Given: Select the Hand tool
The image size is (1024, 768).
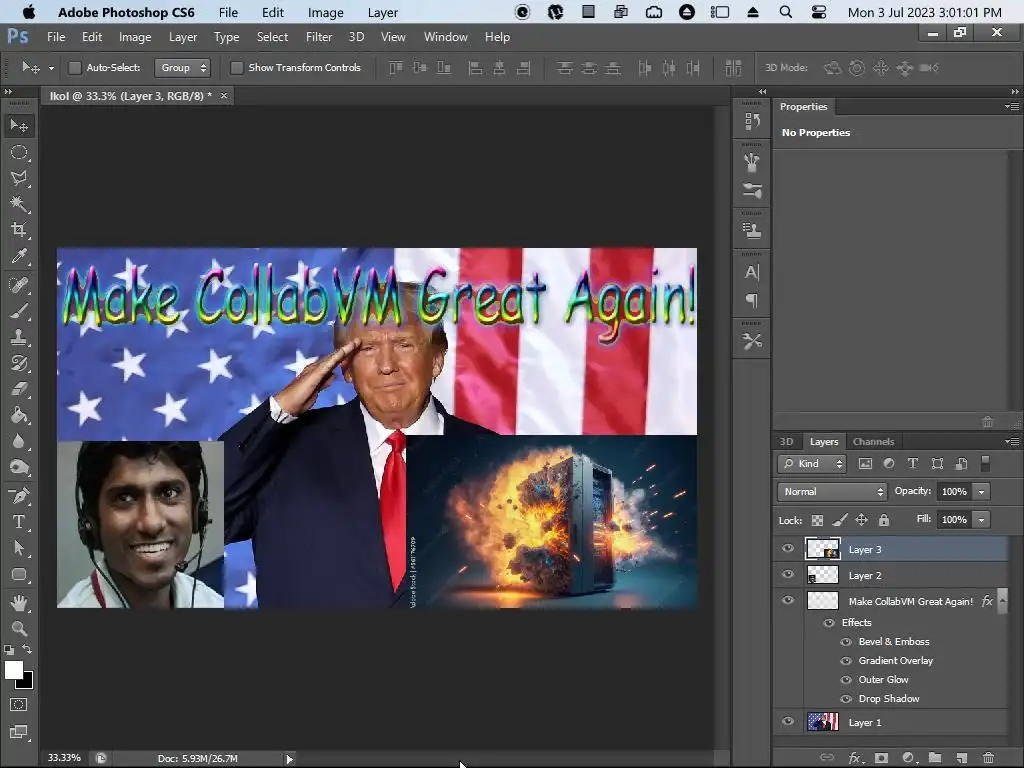Looking at the screenshot, I should (x=19, y=603).
